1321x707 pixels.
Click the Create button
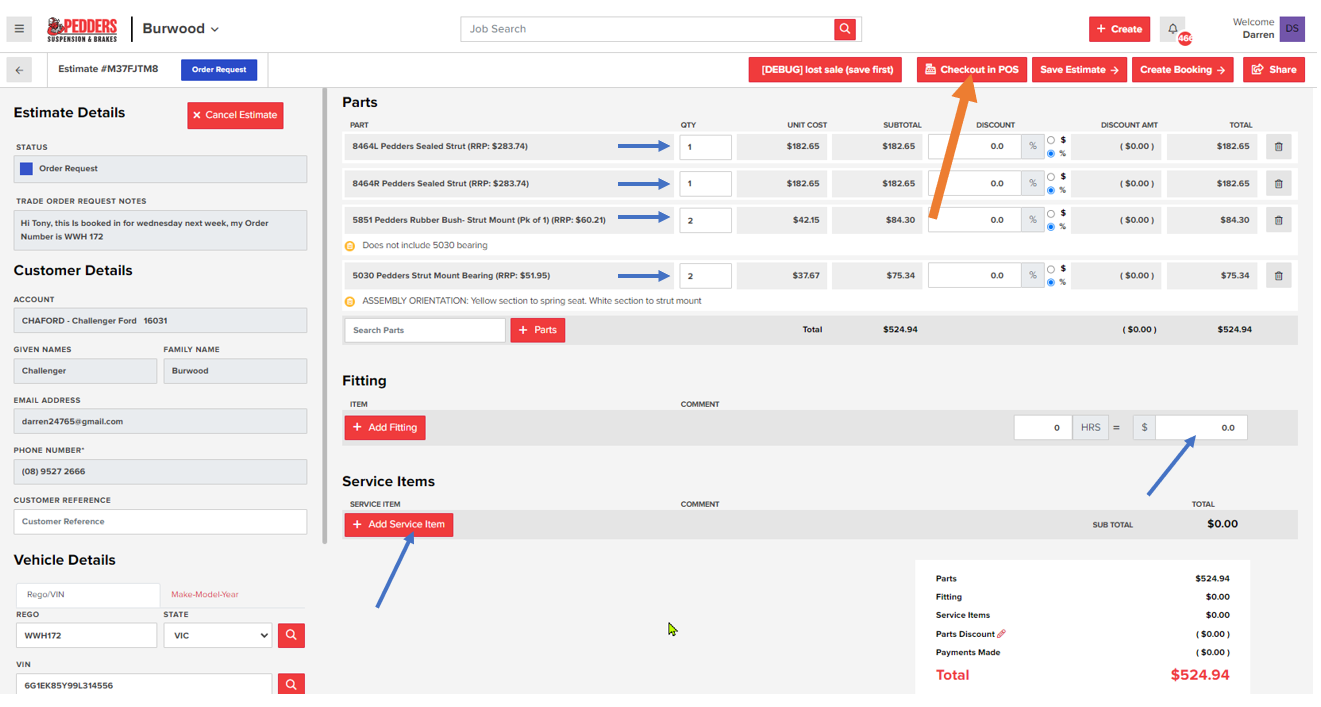[x=1119, y=29]
